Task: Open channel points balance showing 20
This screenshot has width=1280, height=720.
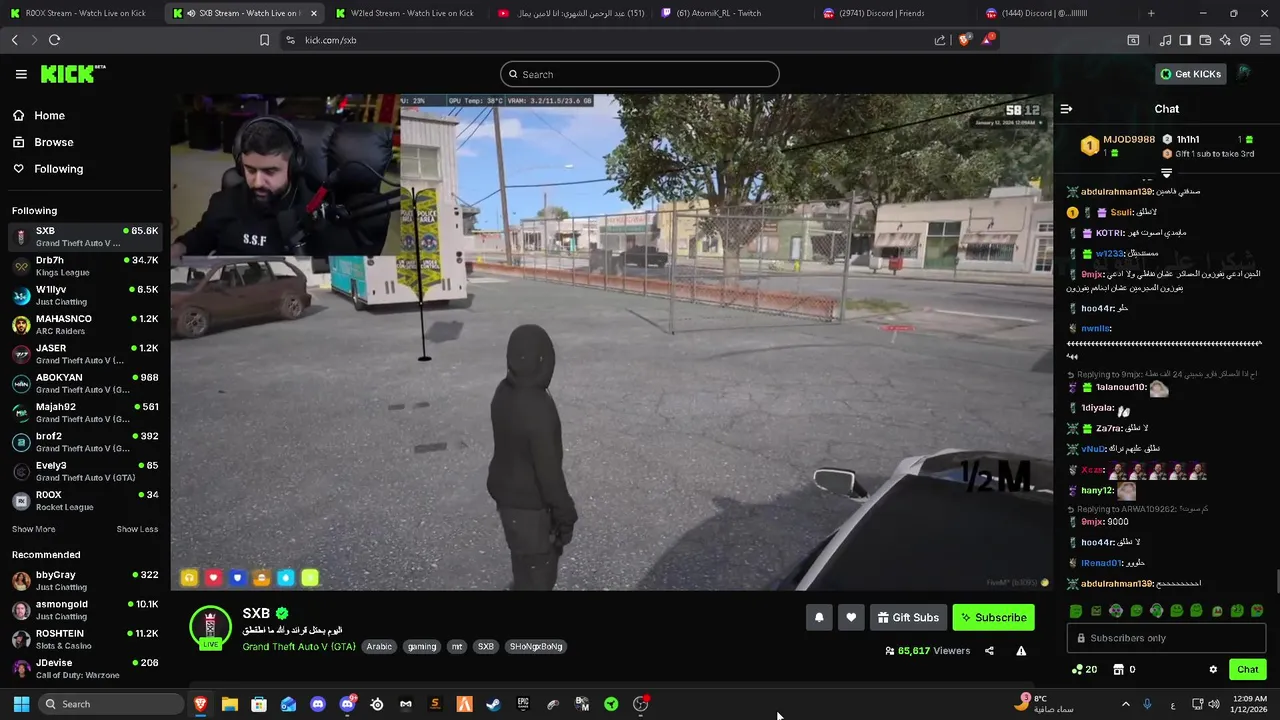Action: (x=1084, y=670)
